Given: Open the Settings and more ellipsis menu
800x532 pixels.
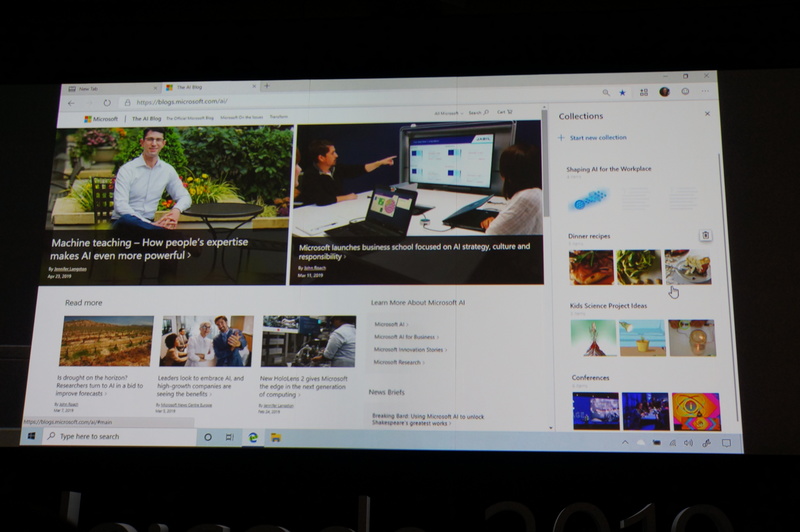Looking at the screenshot, I should [x=705, y=91].
